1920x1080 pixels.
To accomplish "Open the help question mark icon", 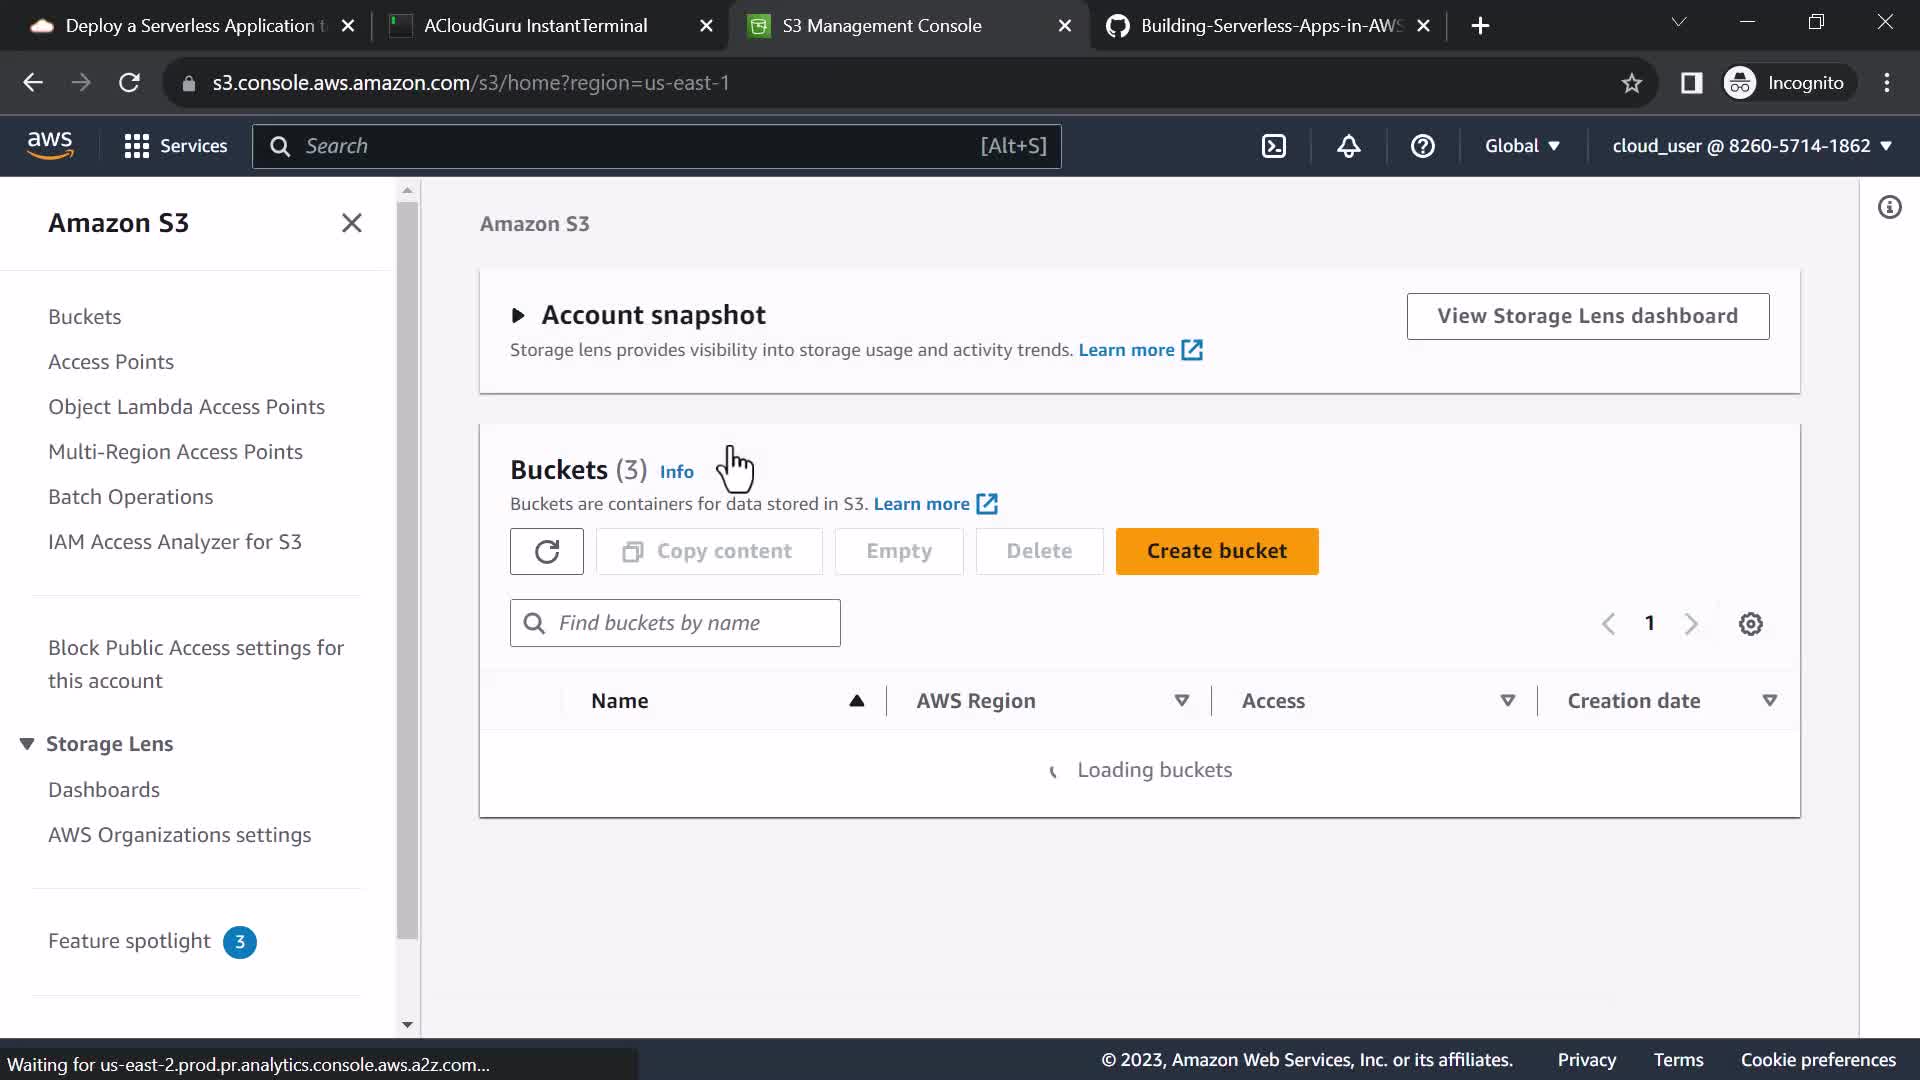I will click(1422, 146).
